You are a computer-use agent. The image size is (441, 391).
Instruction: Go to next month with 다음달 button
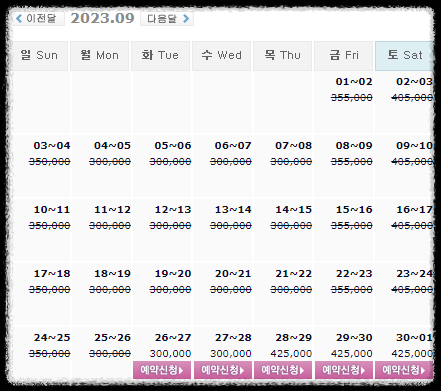pos(167,18)
